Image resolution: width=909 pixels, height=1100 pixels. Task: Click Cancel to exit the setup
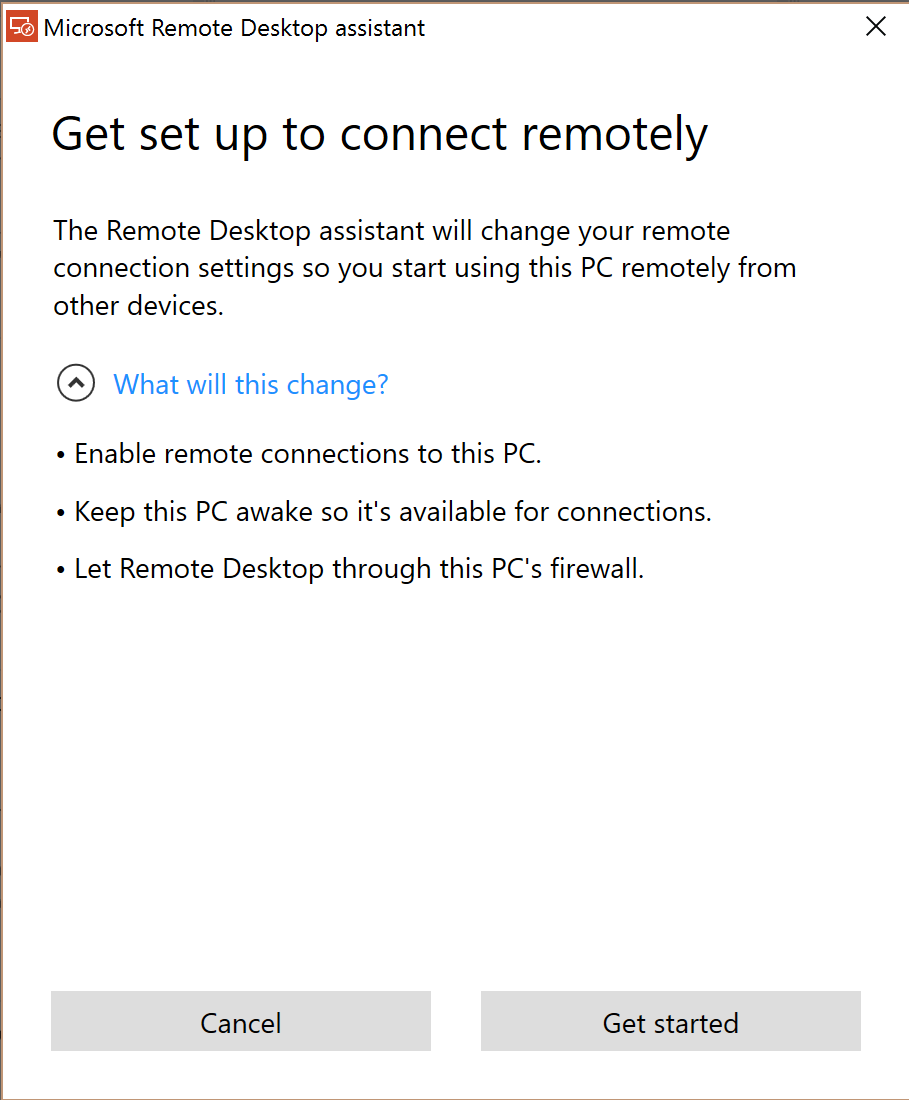pos(240,1022)
